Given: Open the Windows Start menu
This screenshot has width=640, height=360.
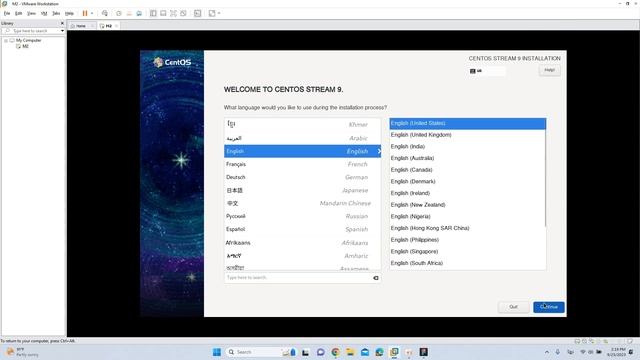Looking at the screenshot, I should 217,352.
